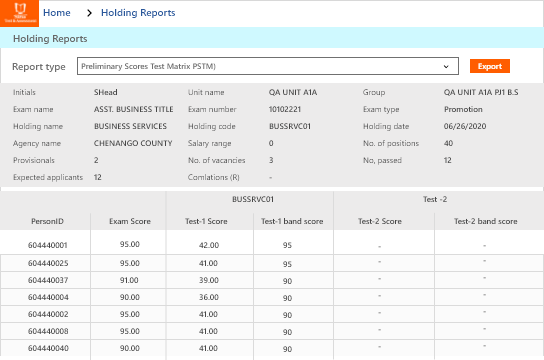Click Test-1 Score 42.00 cell
The image size is (544, 360).
click(209, 245)
